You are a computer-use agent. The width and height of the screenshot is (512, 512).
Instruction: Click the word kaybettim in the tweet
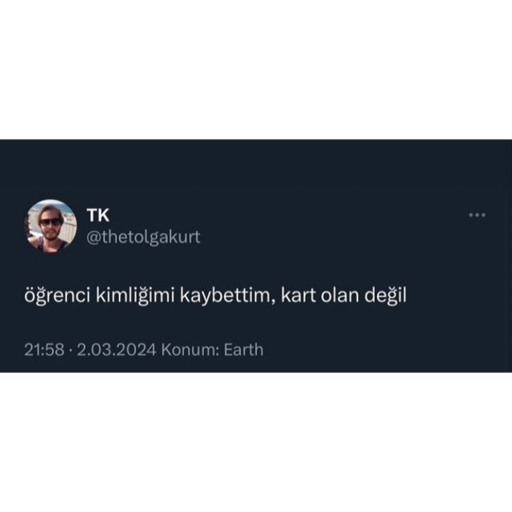(227, 296)
